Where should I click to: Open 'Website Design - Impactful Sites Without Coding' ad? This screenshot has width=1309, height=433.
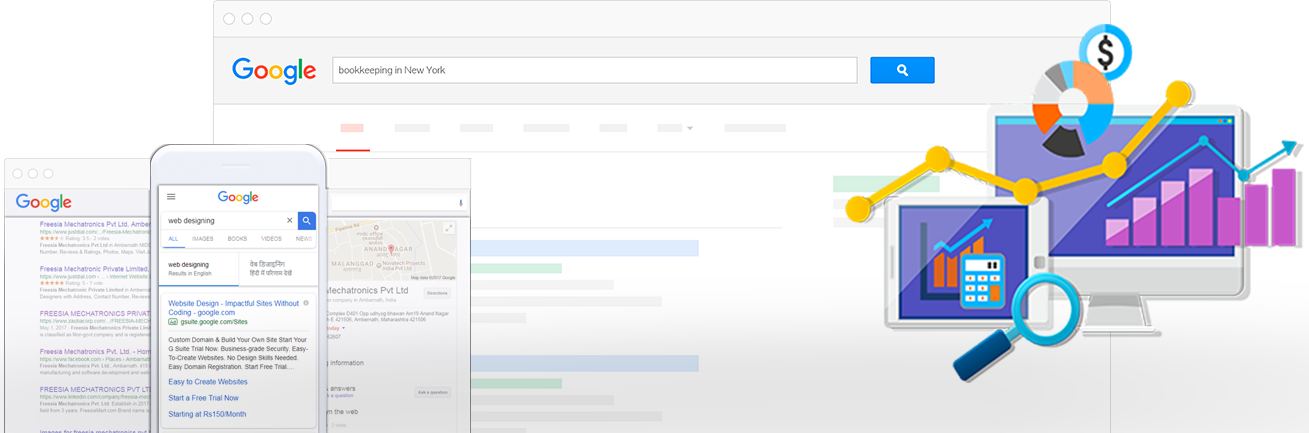coord(234,307)
